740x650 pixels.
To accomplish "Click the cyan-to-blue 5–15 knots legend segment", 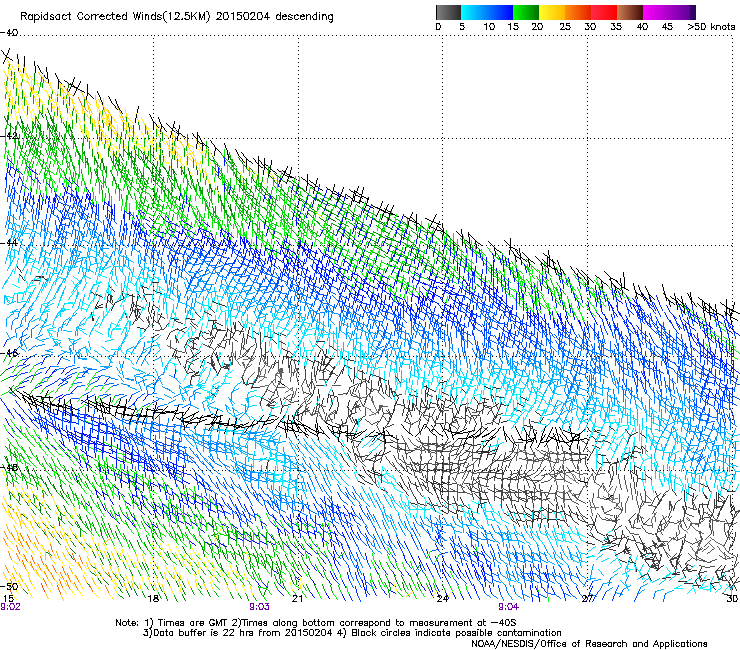I will [x=487, y=12].
